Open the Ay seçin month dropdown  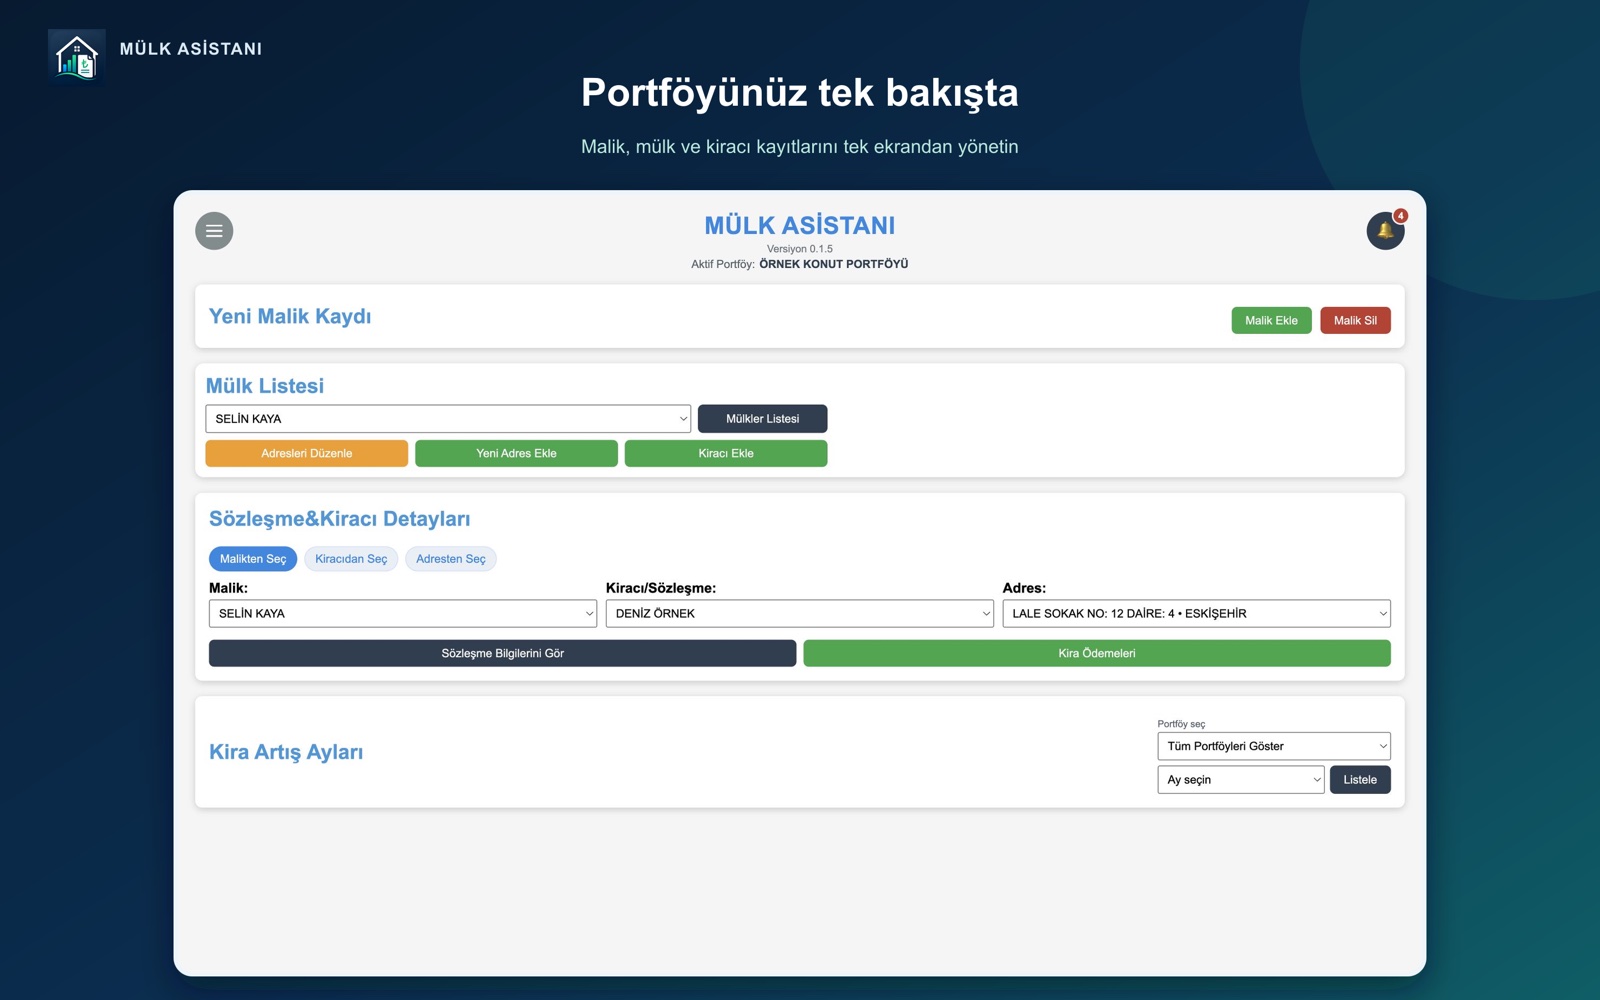click(1241, 780)
